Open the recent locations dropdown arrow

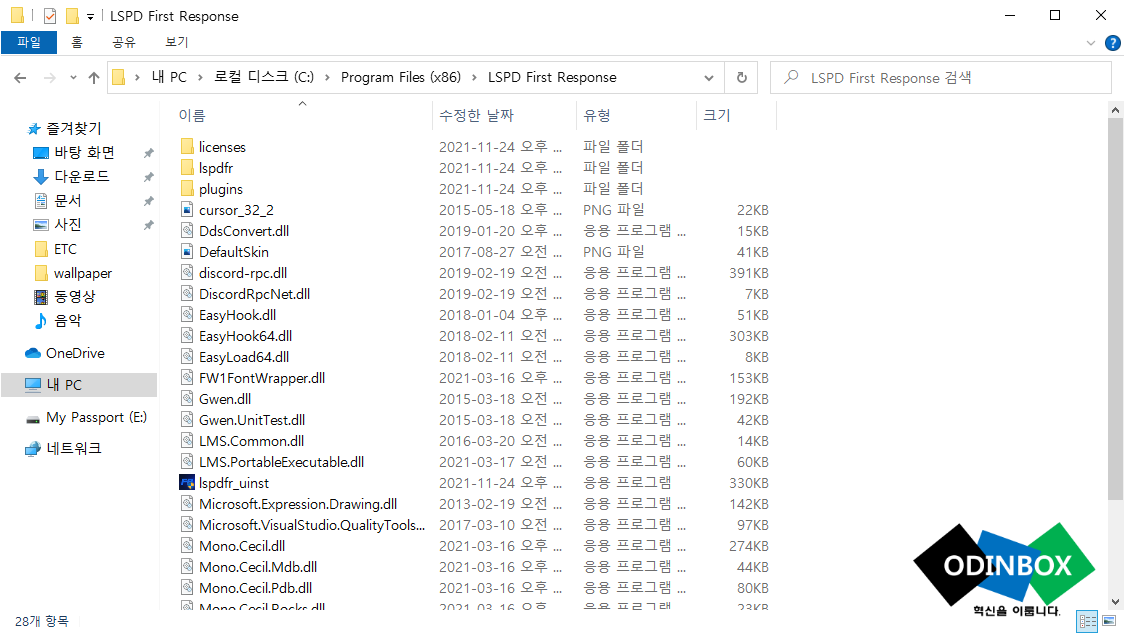73,77
